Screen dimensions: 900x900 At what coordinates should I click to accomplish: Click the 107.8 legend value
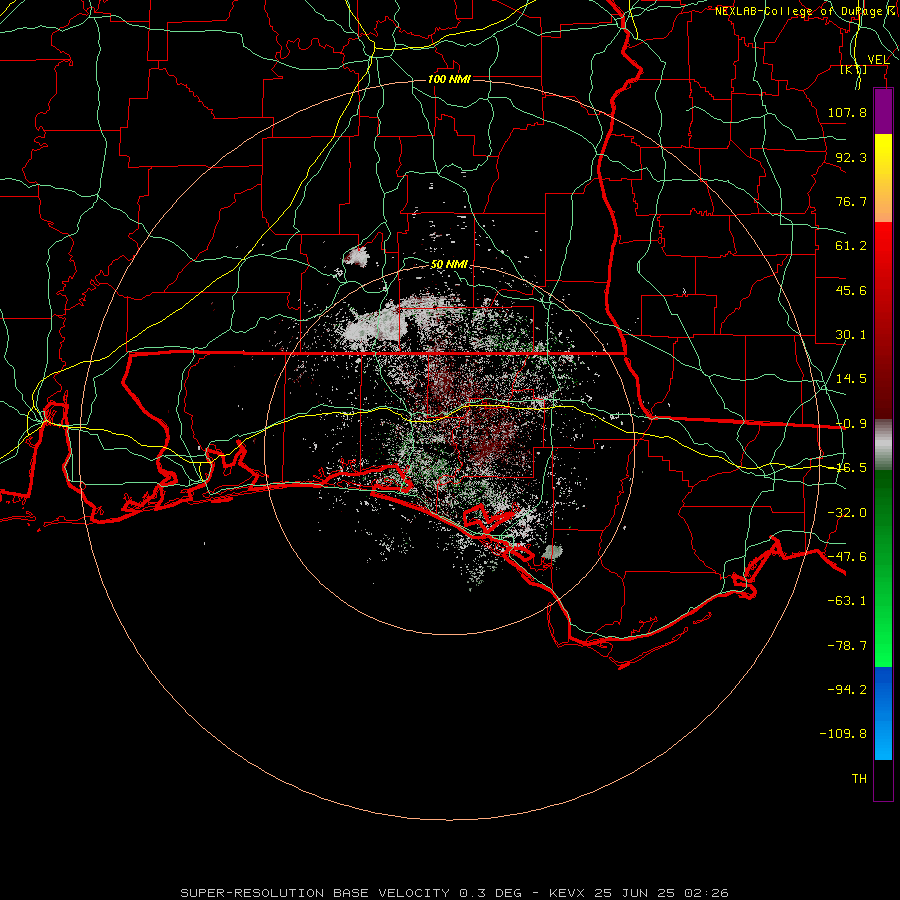pos(847,112)
